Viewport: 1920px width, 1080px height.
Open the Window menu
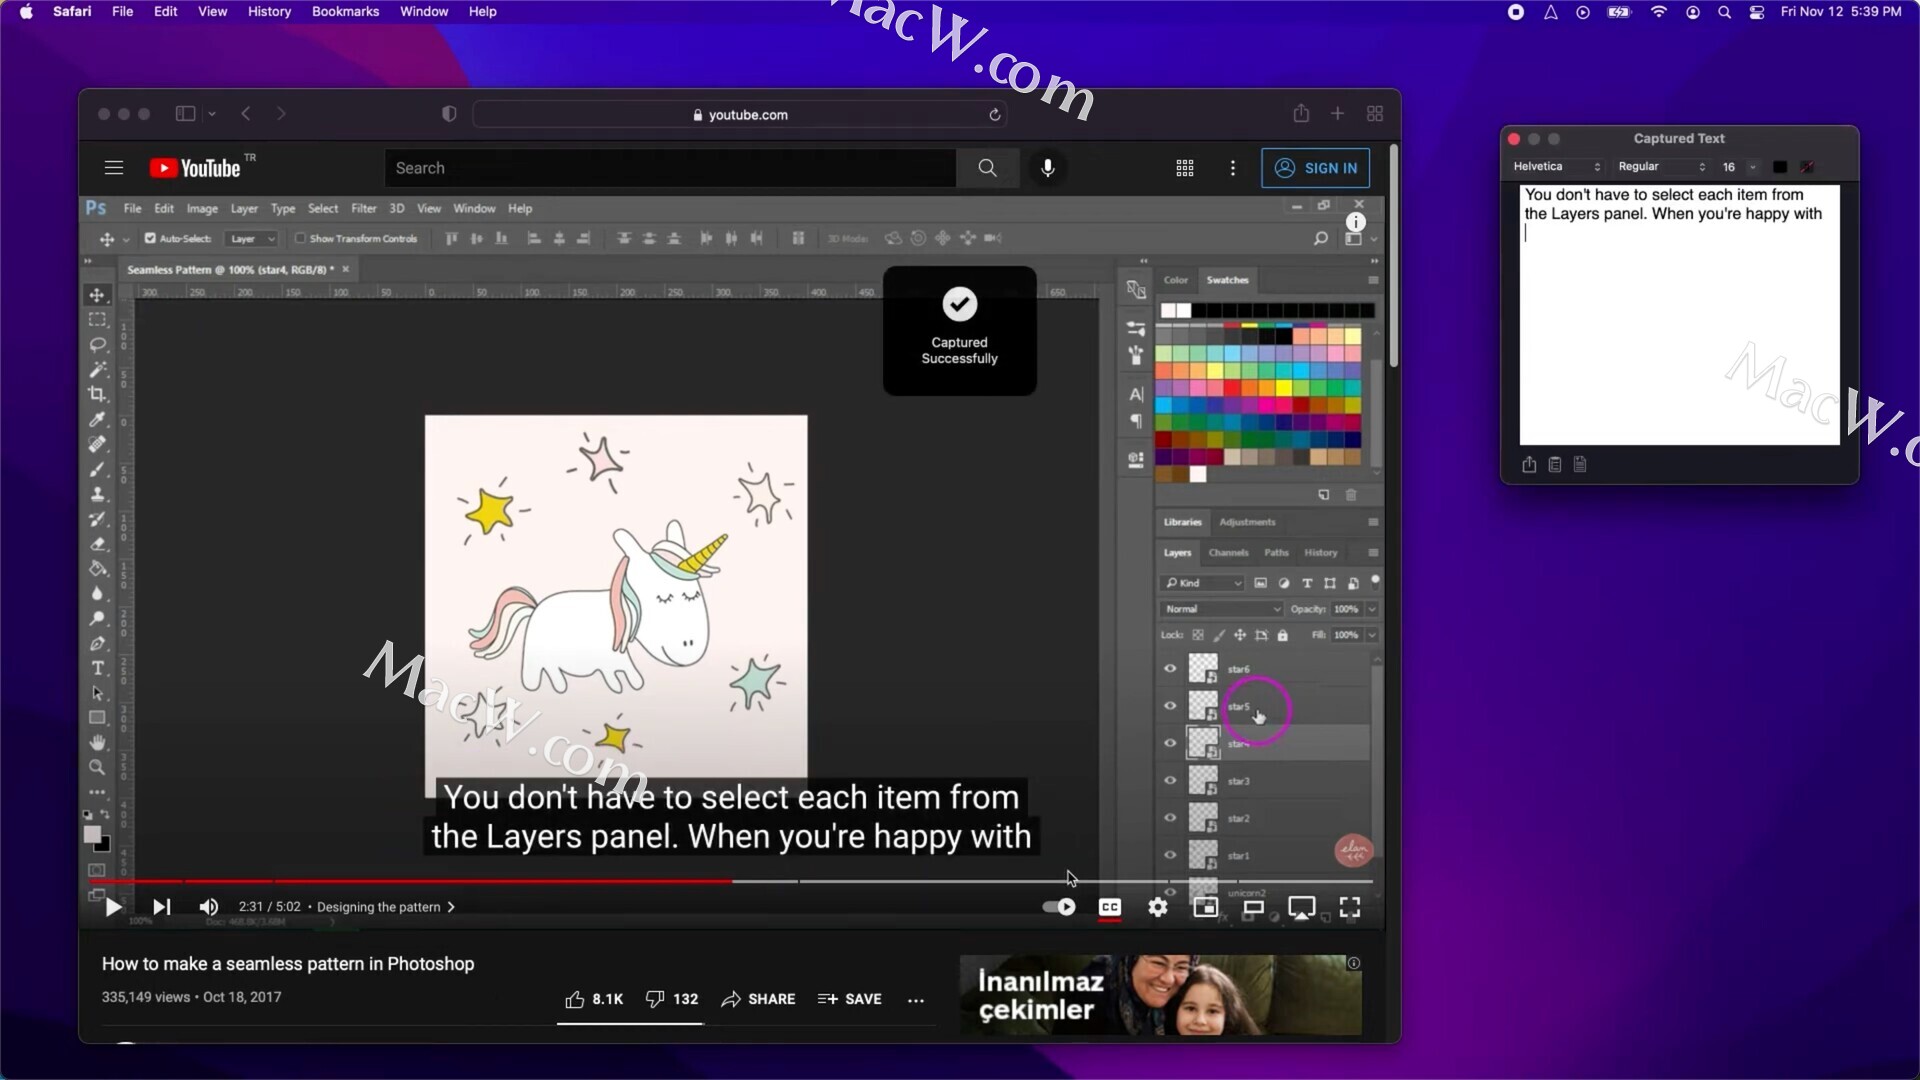click(x=424, y=12)
